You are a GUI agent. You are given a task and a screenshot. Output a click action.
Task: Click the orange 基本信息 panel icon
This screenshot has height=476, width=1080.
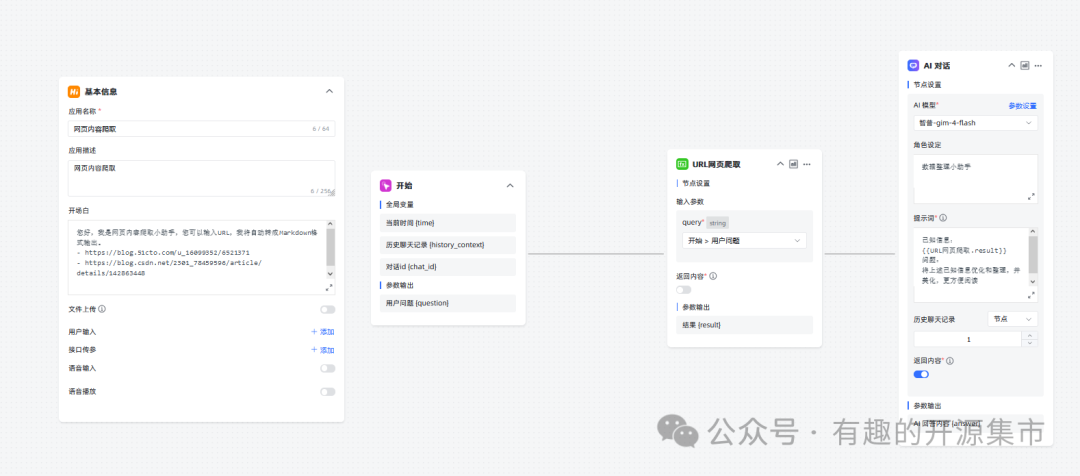point(74,92)
